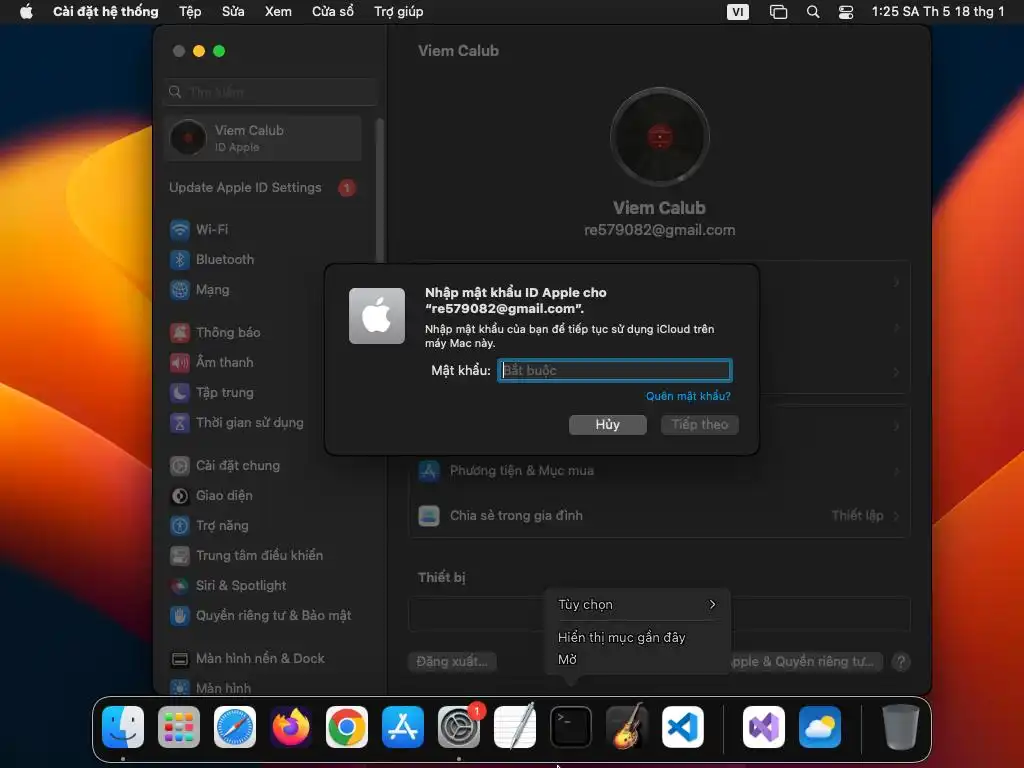Click System Settings icon in Dock
The width and height of the screenshot is (1024, 768).
(x=459, y=727)
